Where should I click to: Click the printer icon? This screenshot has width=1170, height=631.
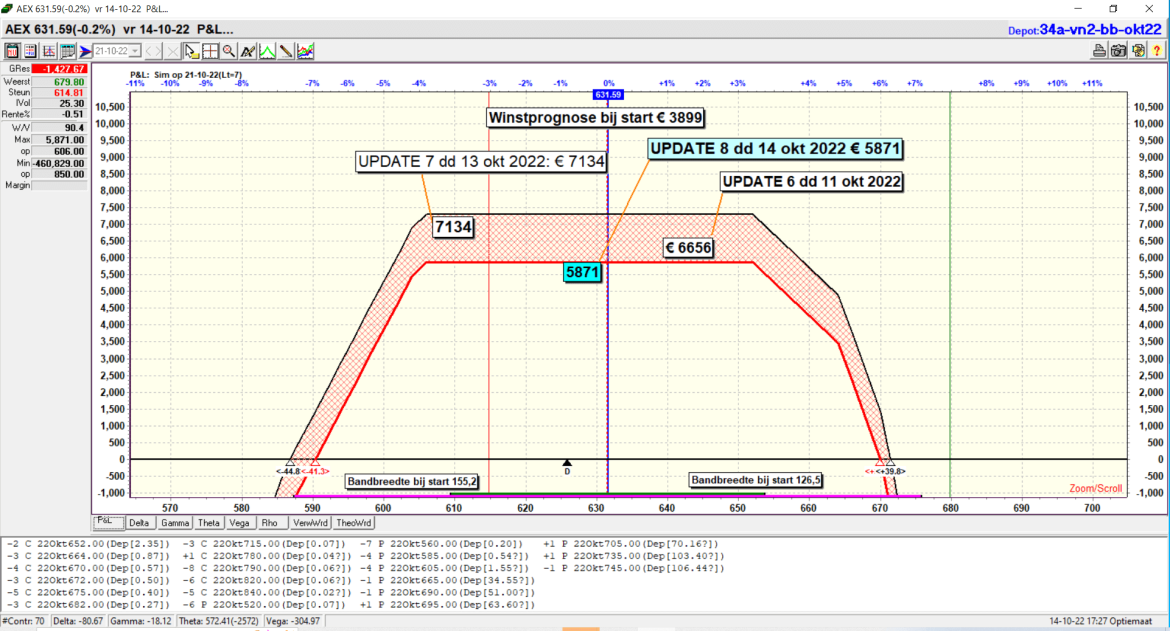(1099, 51)
